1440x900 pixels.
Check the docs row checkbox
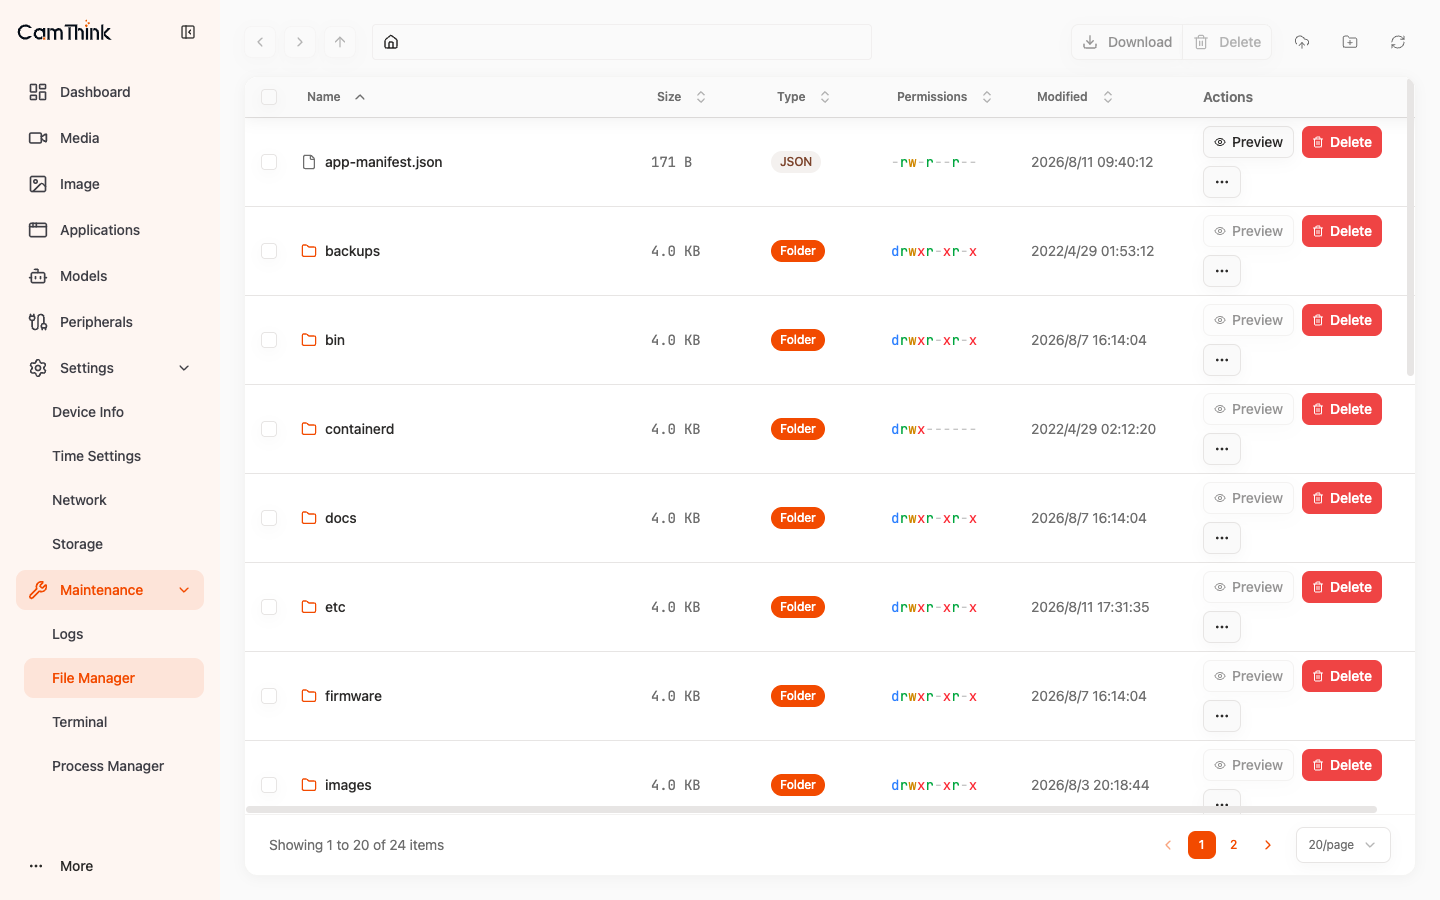pos(269,518)
